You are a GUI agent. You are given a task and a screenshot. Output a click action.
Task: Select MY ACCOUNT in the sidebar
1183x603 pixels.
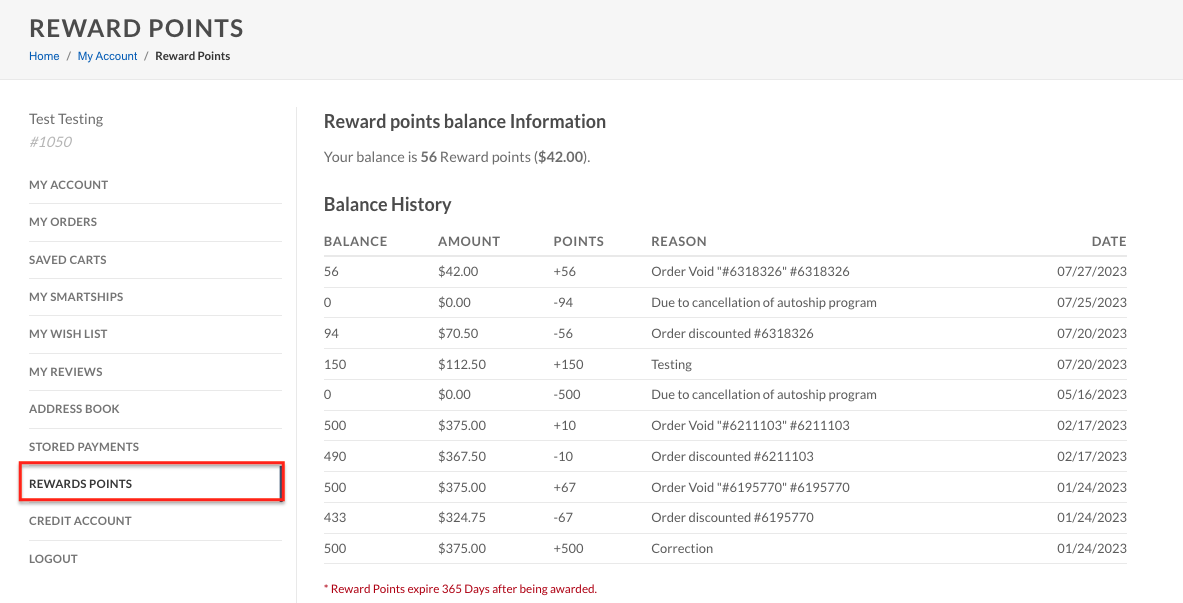tap(69, 185)
